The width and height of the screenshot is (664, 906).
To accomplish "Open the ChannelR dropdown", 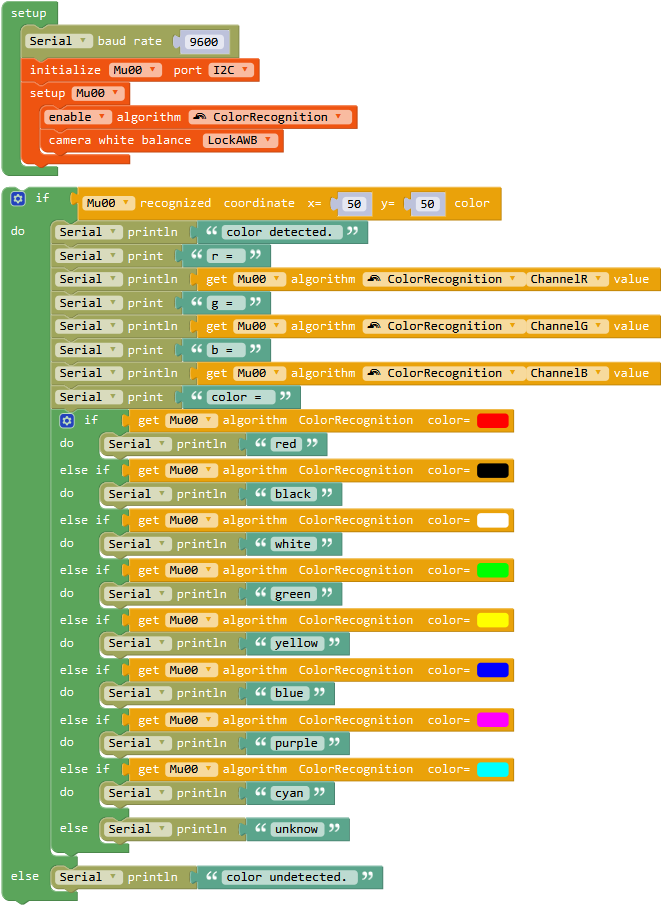I will point(567,279).
